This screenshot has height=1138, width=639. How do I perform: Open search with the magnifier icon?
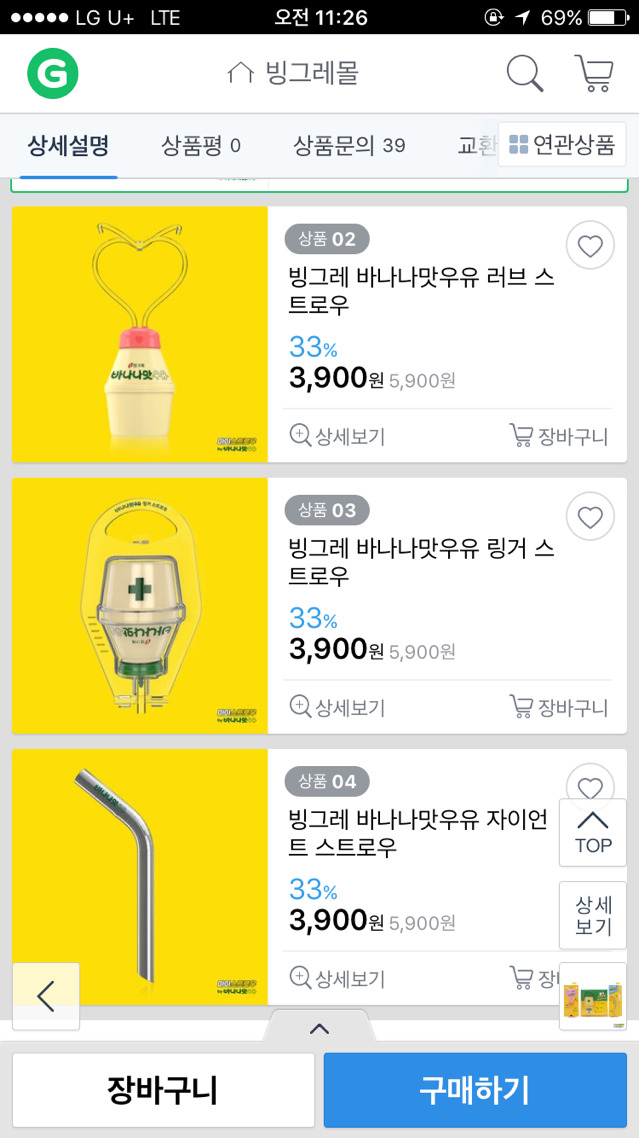524,73
